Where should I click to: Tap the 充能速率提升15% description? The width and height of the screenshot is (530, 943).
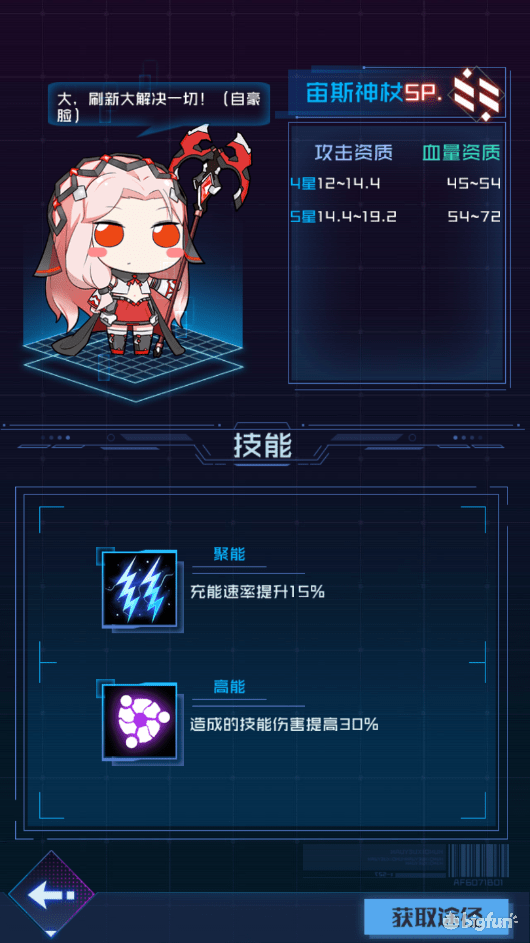tap(257, 592)
